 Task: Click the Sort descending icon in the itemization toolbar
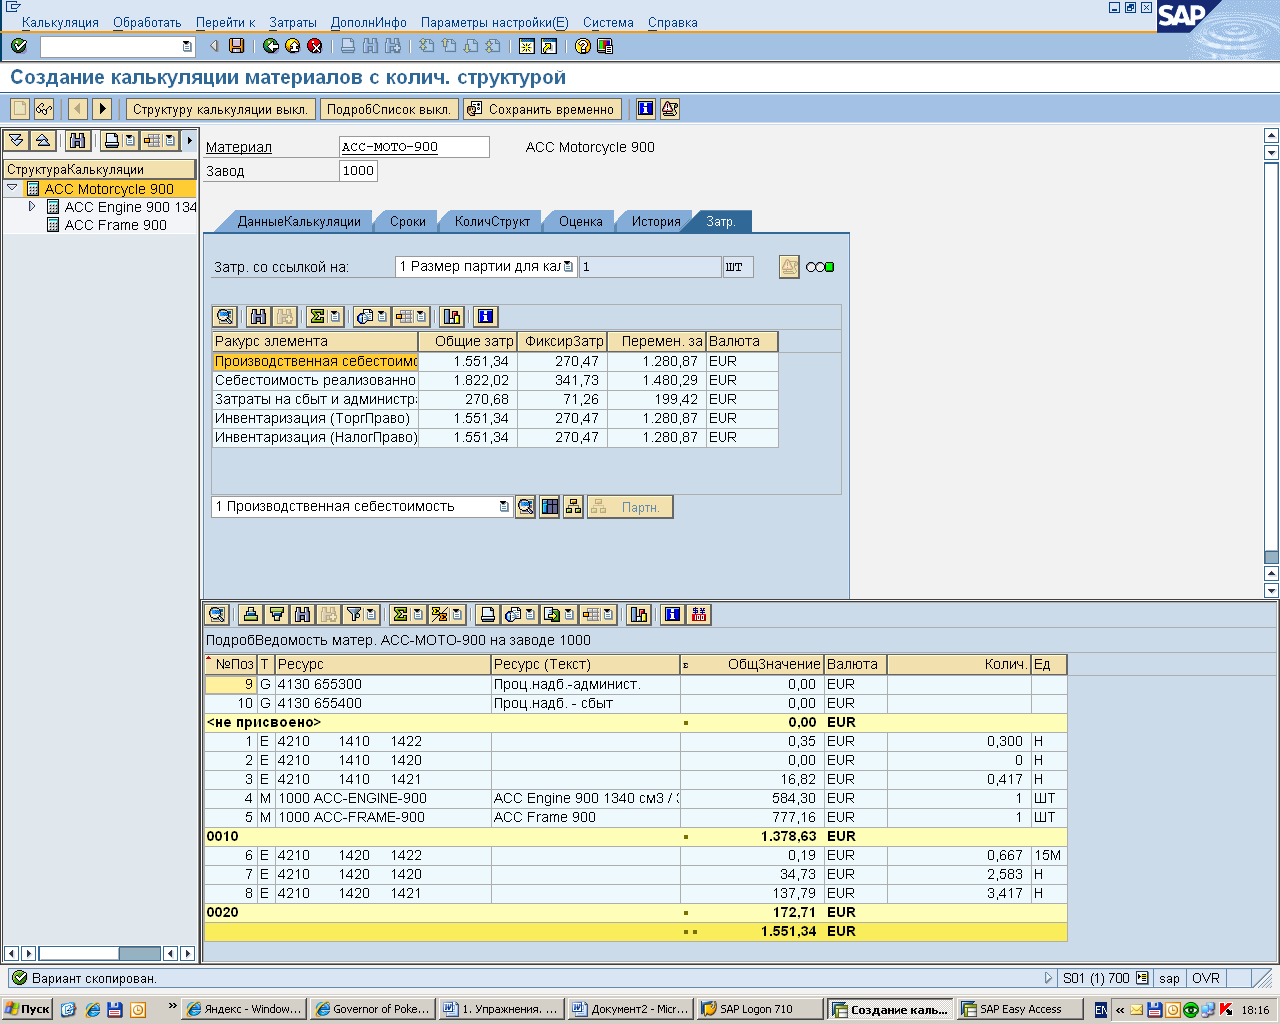[277, 614]
